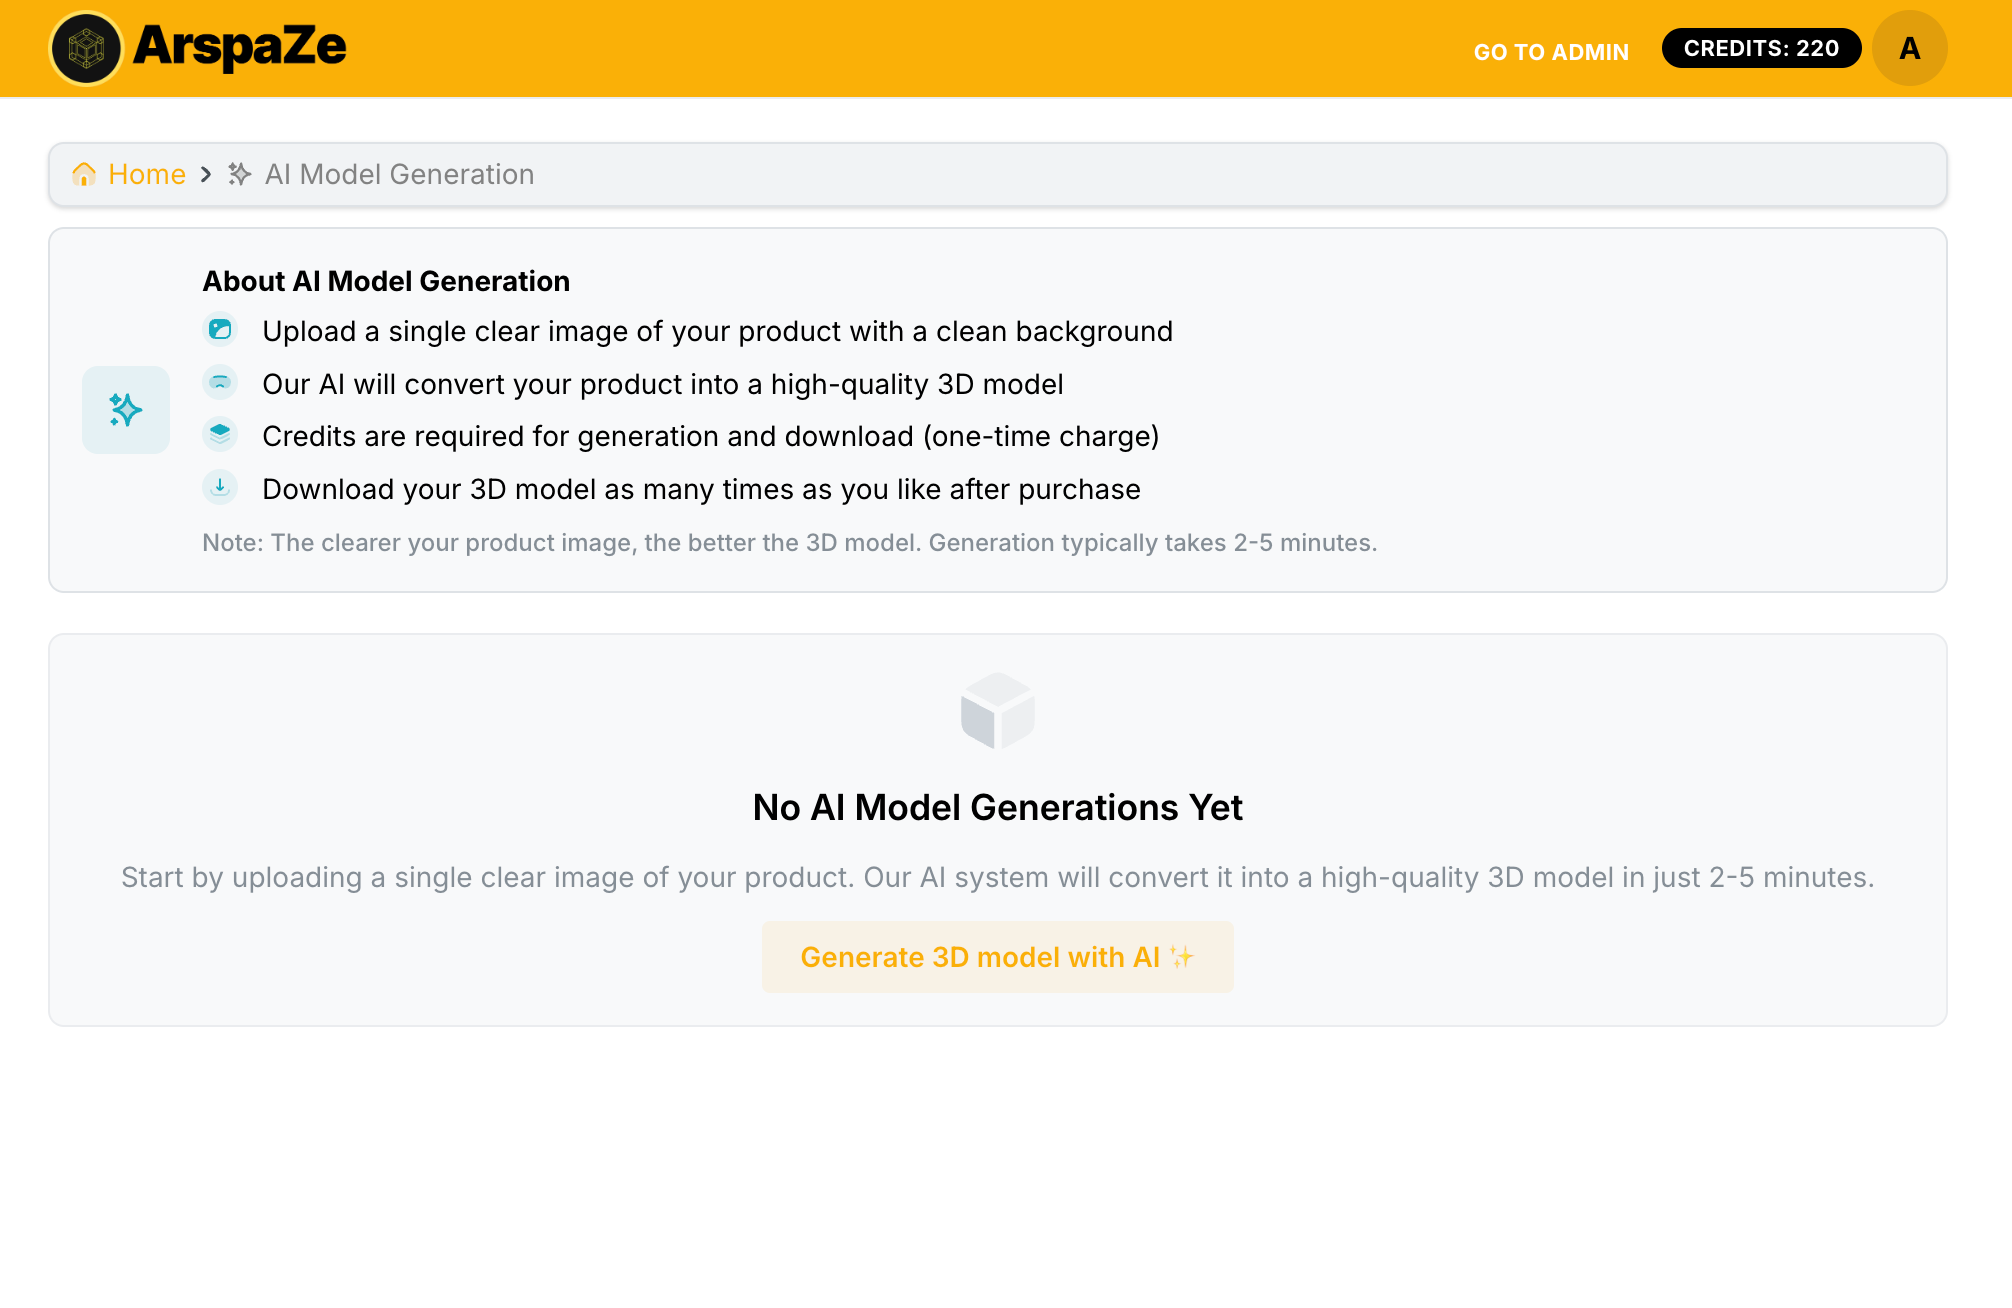Select the AI Model Generation breadcrumb item
The image size is (2012, 1308).
(399, 174)
